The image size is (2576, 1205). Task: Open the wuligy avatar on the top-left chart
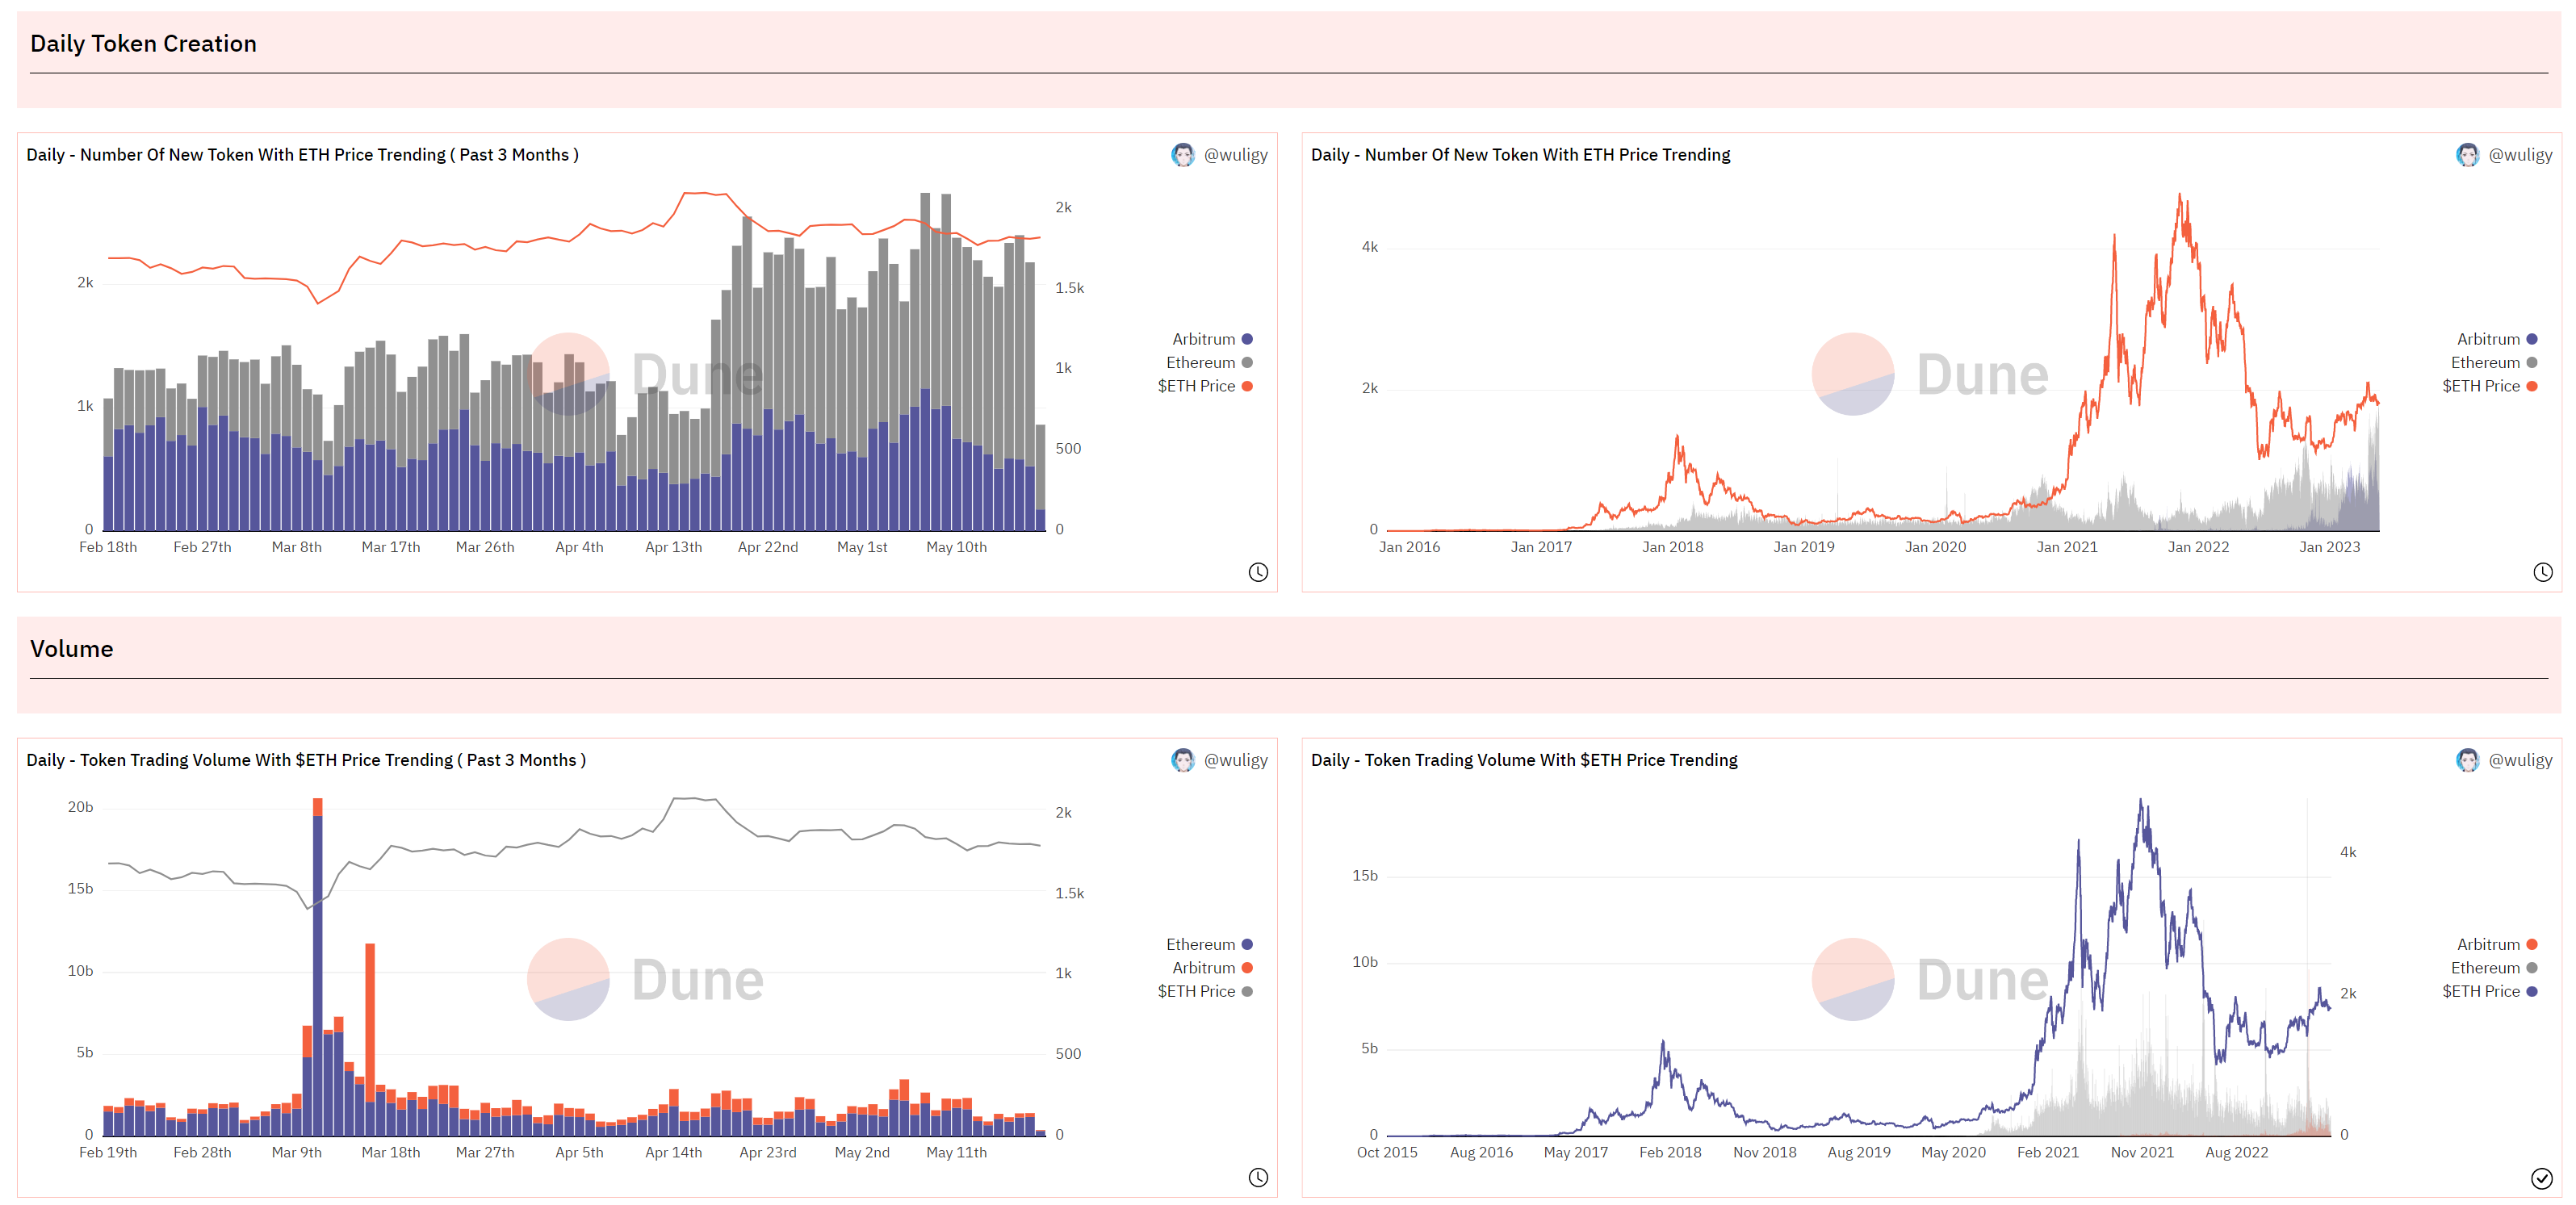pyautogui.click(x=1183, y=155)
